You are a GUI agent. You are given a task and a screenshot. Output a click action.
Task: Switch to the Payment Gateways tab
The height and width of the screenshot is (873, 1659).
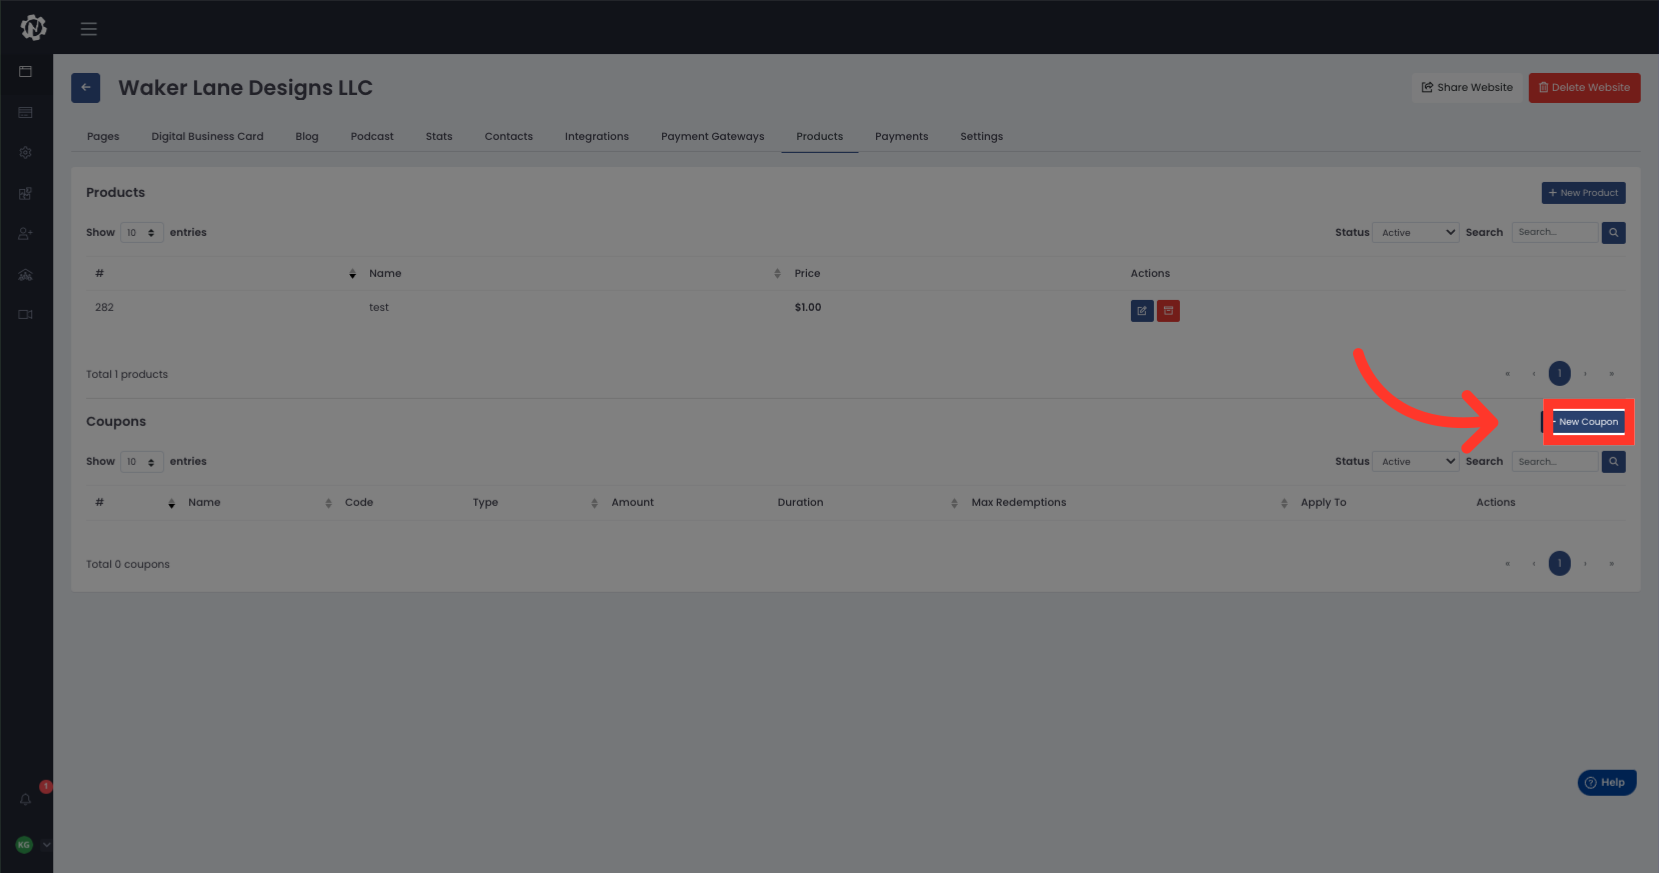pyautogui.click(x=713, y=137)
